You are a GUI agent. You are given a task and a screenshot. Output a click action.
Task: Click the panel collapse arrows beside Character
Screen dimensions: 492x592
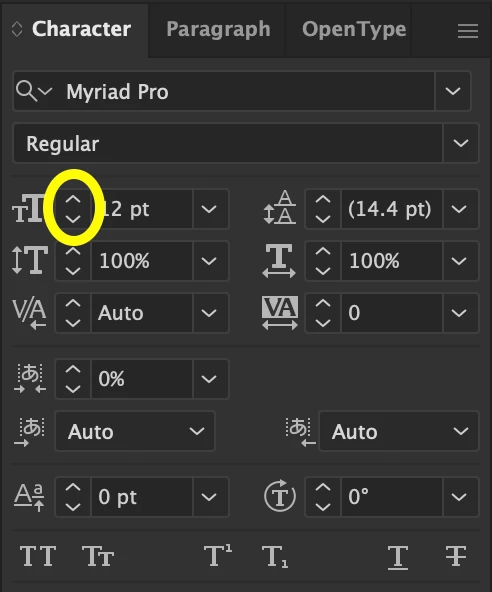(17, 29)
